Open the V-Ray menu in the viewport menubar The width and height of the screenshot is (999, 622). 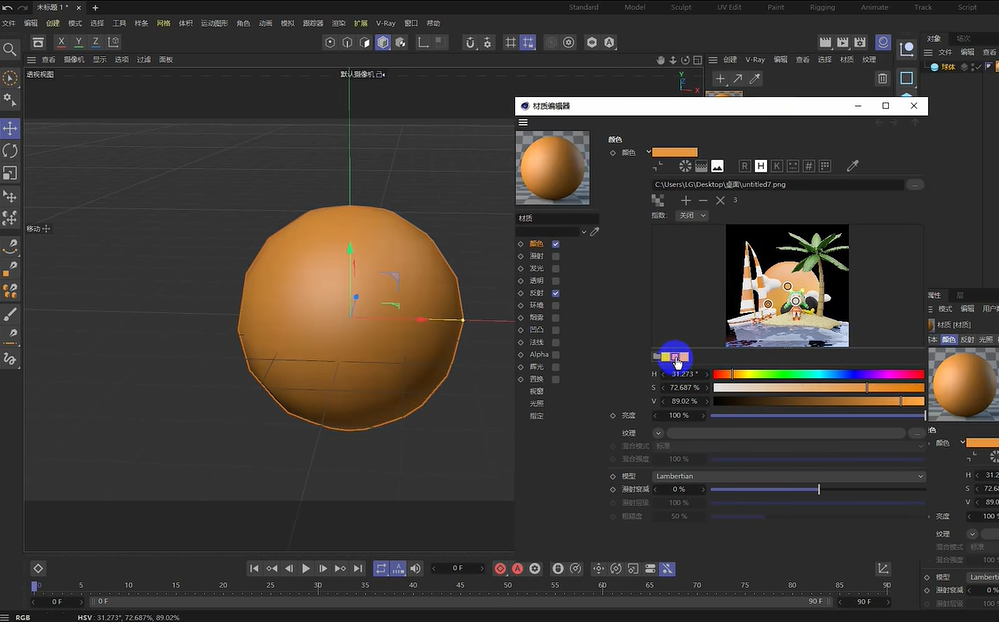(x=753, y=60)
